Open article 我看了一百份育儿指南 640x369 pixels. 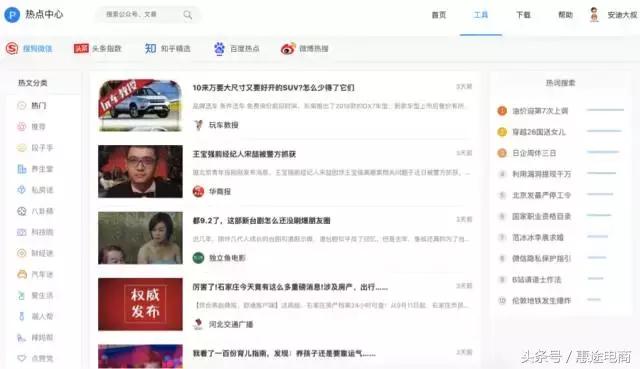pyautogui.click(x=284, y=353)
